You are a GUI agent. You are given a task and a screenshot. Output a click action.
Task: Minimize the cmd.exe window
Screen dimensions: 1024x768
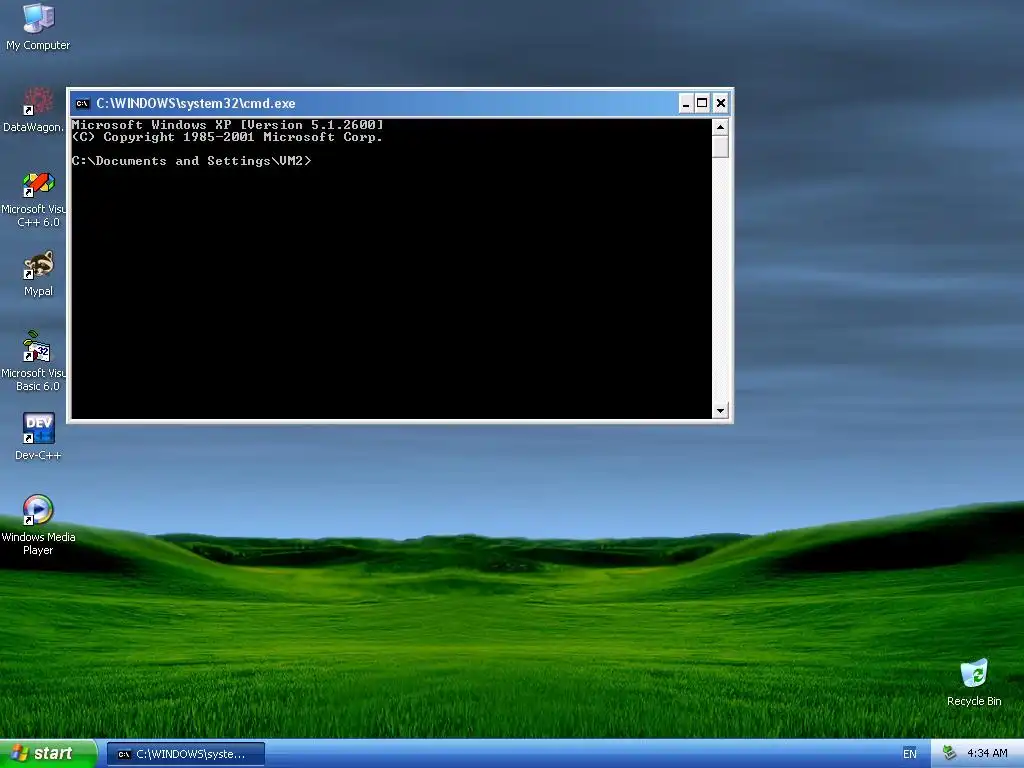click(686, 103)
